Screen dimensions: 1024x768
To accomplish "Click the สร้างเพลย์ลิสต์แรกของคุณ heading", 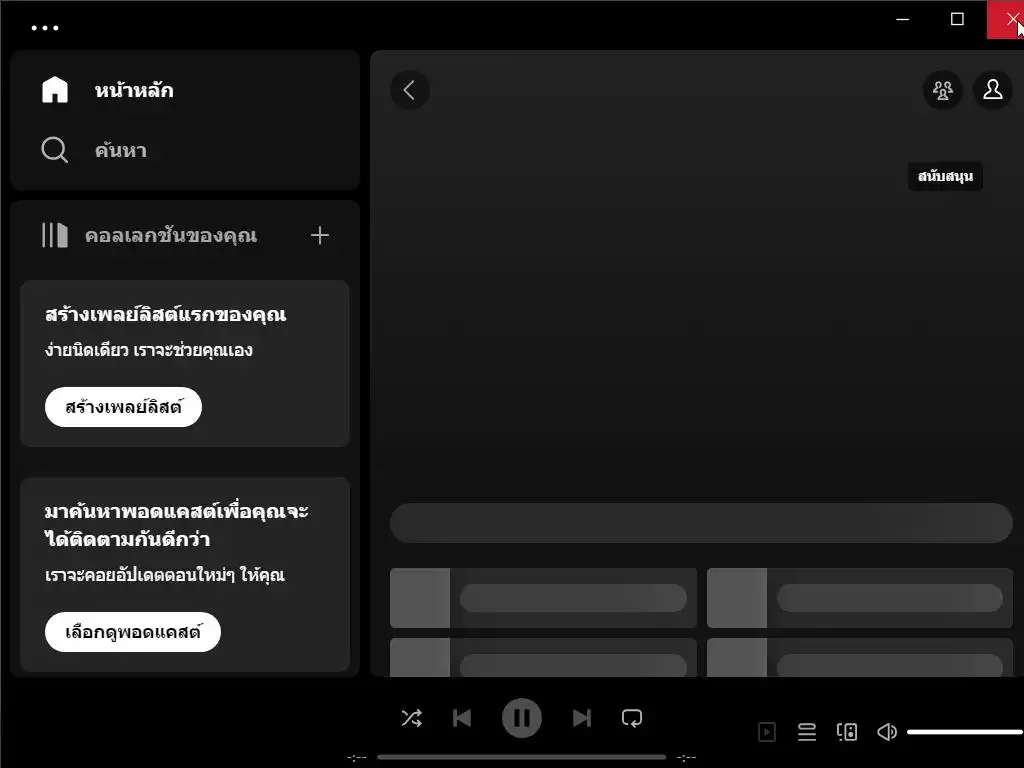I will [x=165, y=315].
